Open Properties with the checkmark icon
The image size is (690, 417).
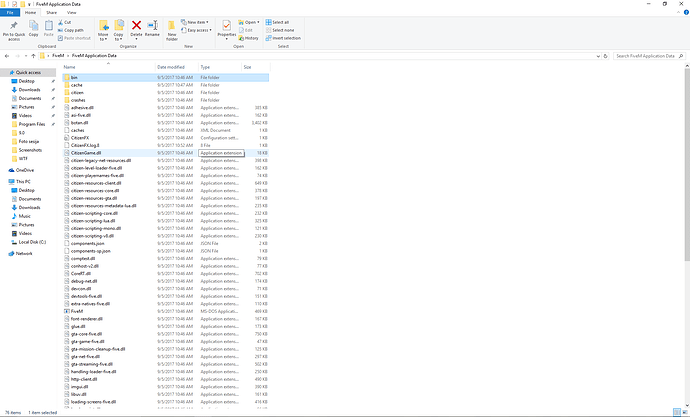coord(227,30)
